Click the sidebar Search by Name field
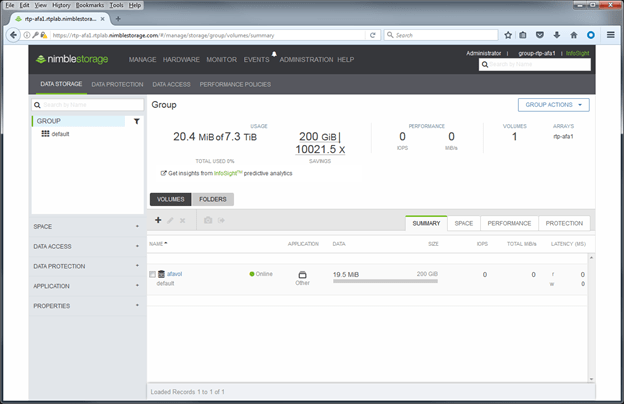Screen dimensions: 624x404 click(88, 105)
